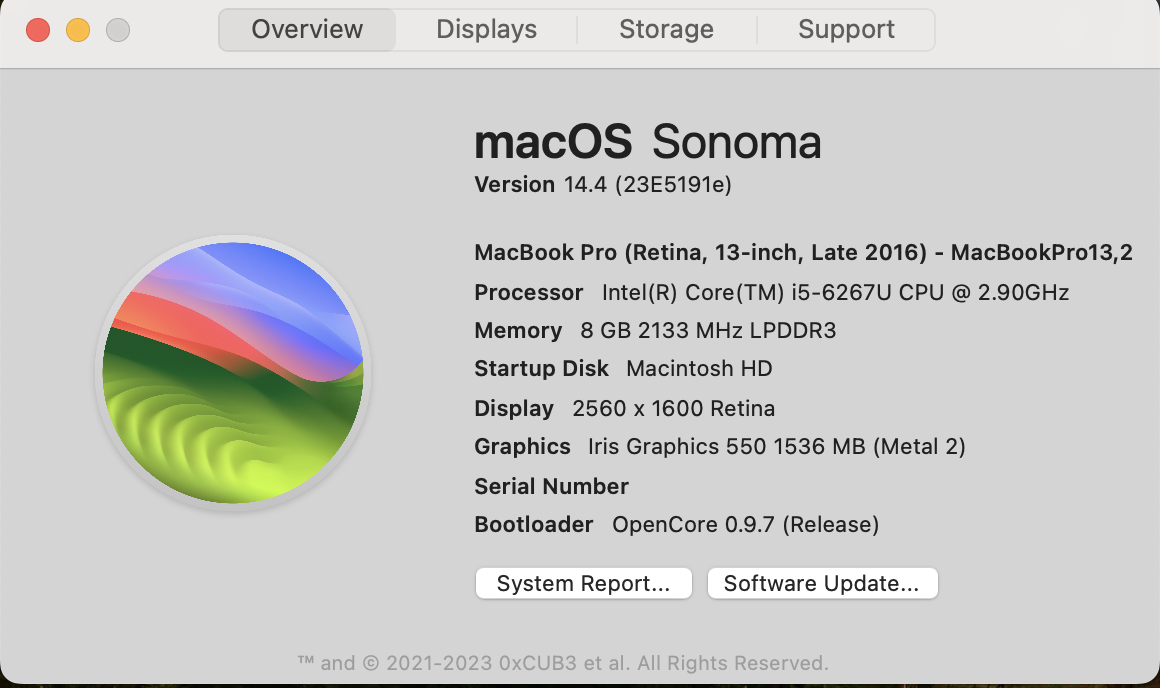Open the Displays tab
Screen dimensions: 1160x688
pos(486,30)
